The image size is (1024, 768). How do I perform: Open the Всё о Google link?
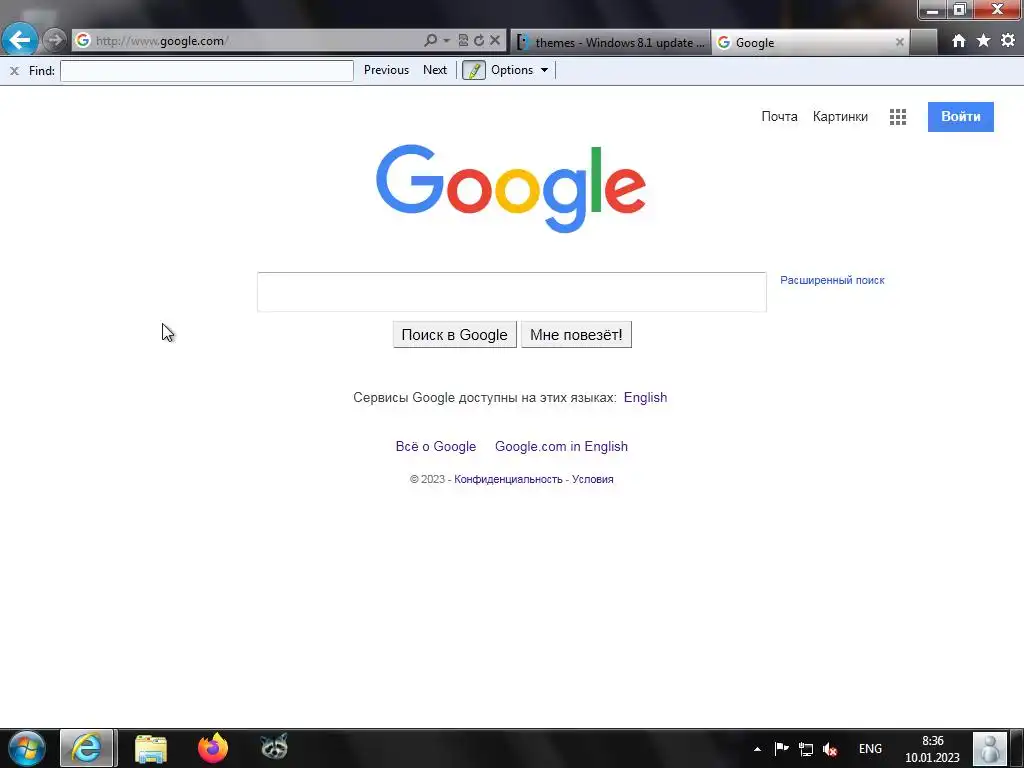[x=436, y=446]
